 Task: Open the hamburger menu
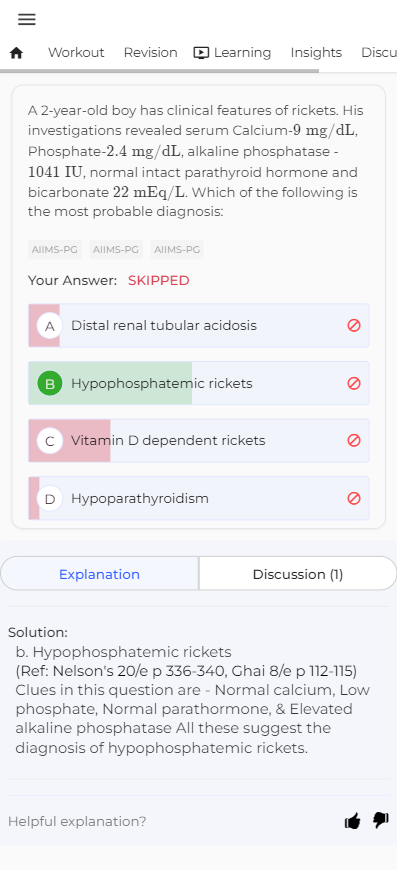coord(27,19)
